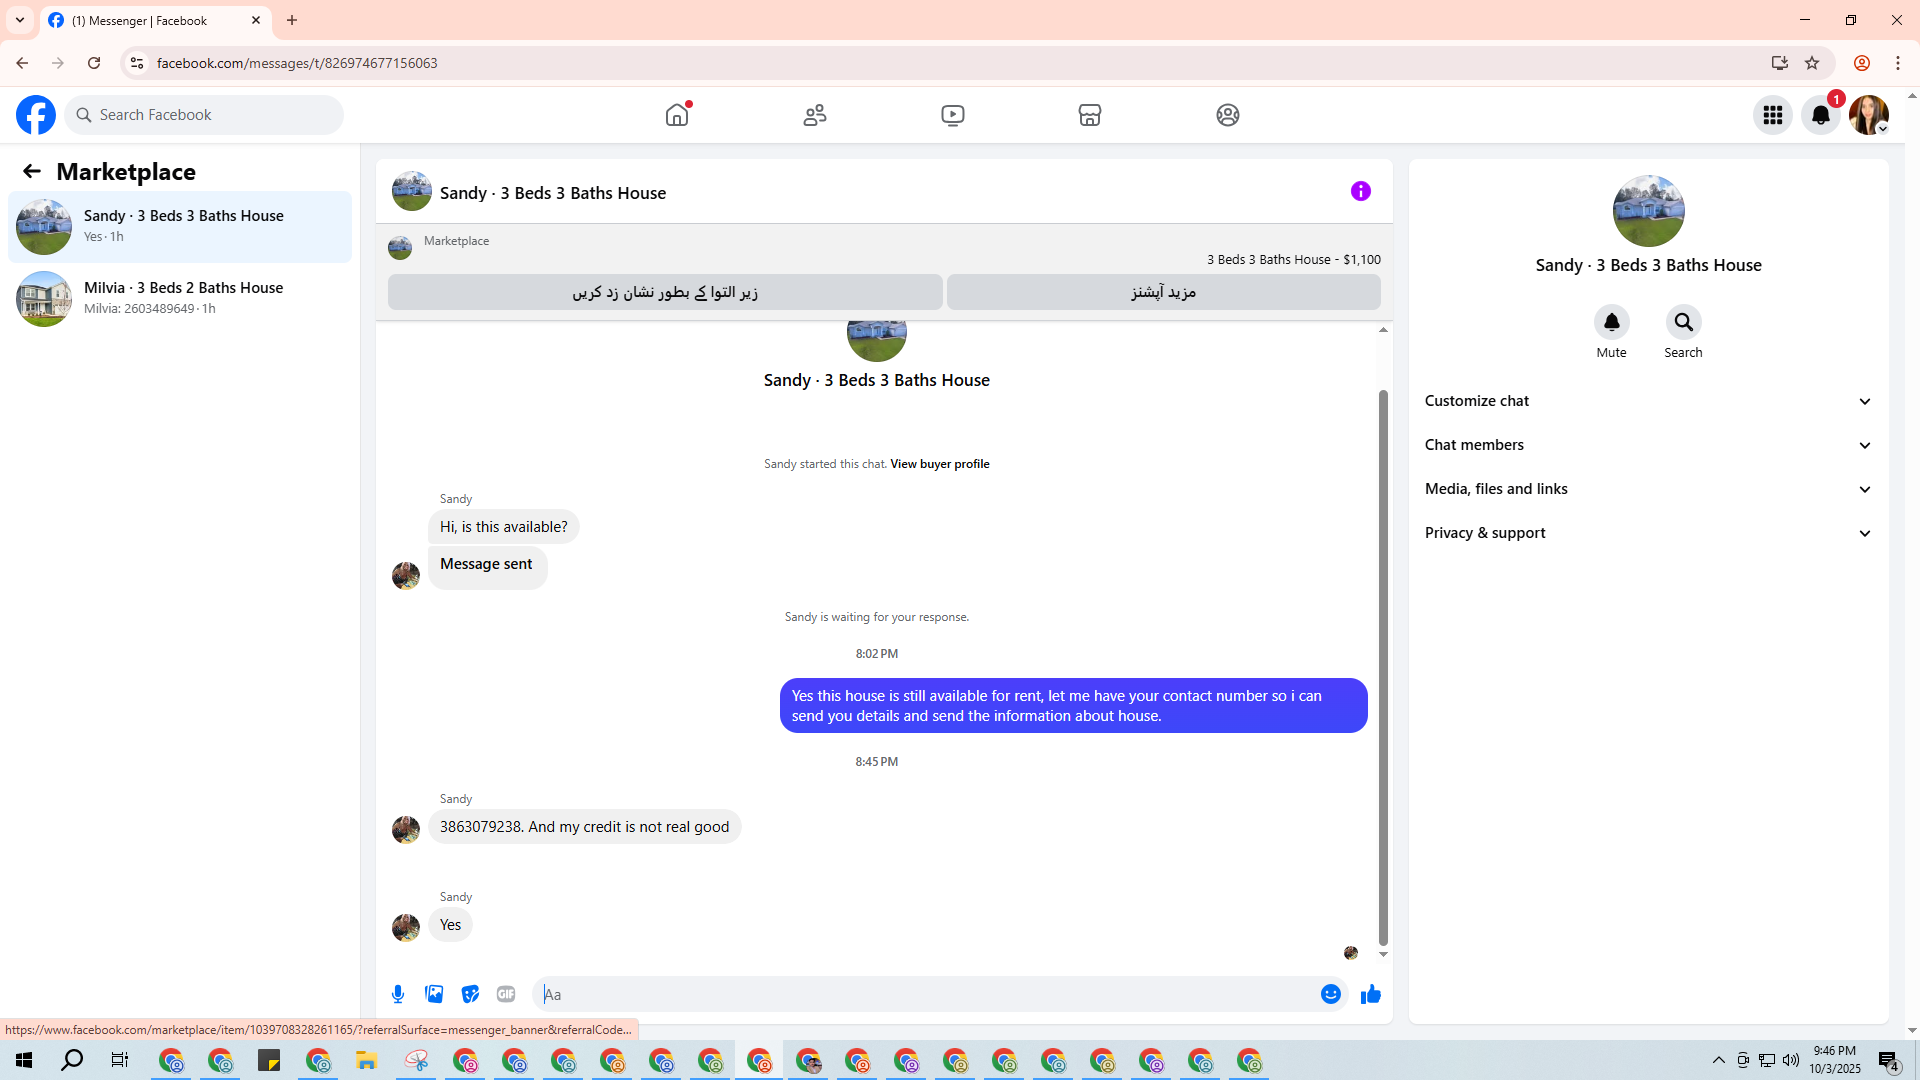Screen dimensions: 1920x1080
Task: Click the 'Hi, is this available?' message
Action: pyautogui.click(x=504, y=527)
